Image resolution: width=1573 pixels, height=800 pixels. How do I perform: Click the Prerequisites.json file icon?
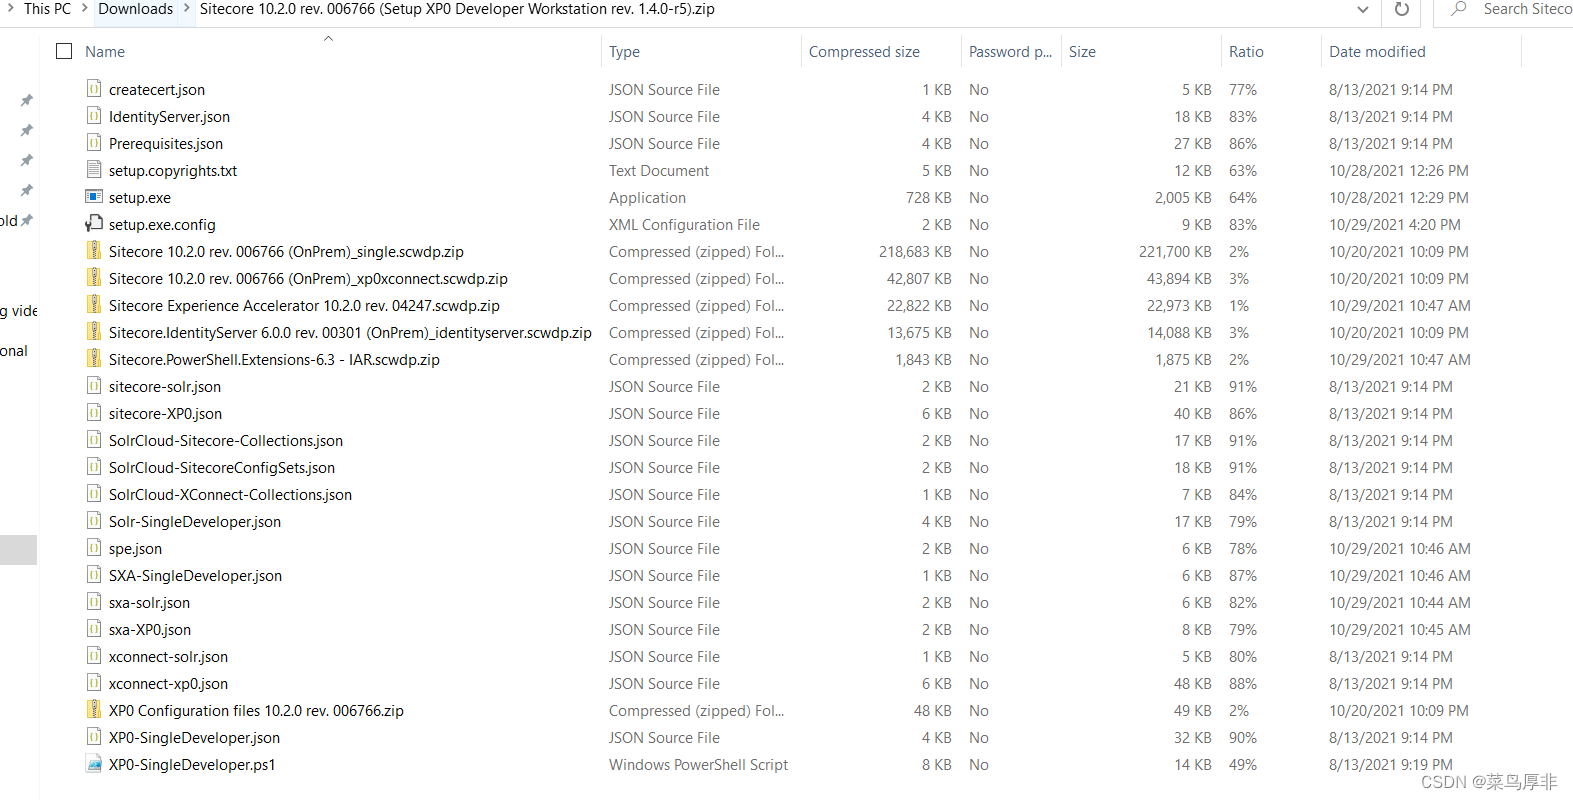pos(94,142)
